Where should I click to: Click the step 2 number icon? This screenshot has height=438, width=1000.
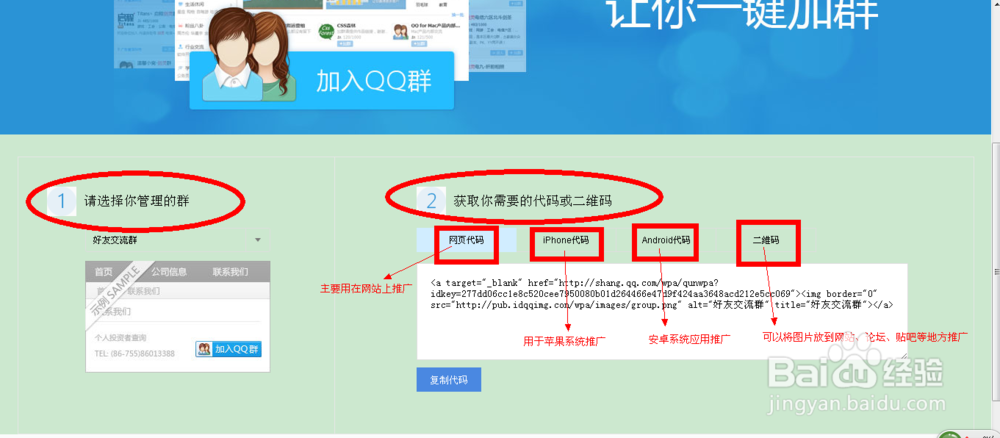432,201
